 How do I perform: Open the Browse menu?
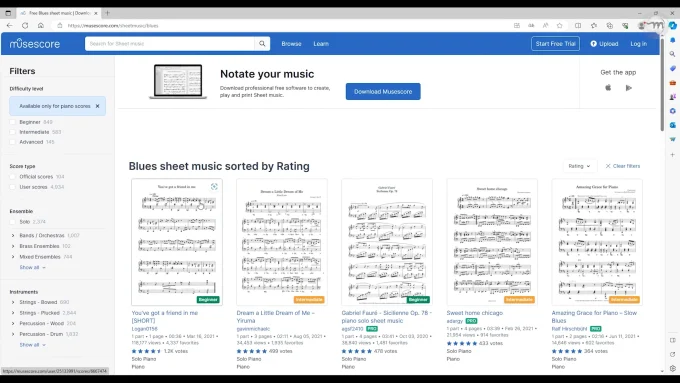(x=291, y=44)
